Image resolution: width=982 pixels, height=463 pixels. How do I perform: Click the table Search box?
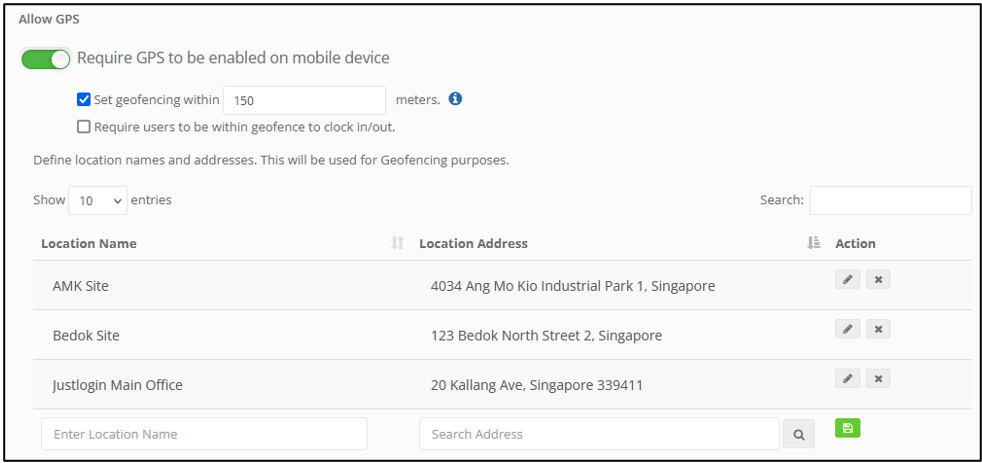pos(891,200)
